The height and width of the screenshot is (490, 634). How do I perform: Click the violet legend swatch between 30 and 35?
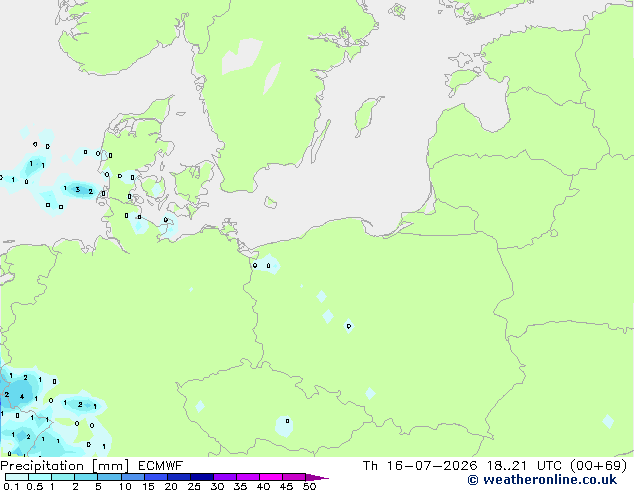pos(225,477)
